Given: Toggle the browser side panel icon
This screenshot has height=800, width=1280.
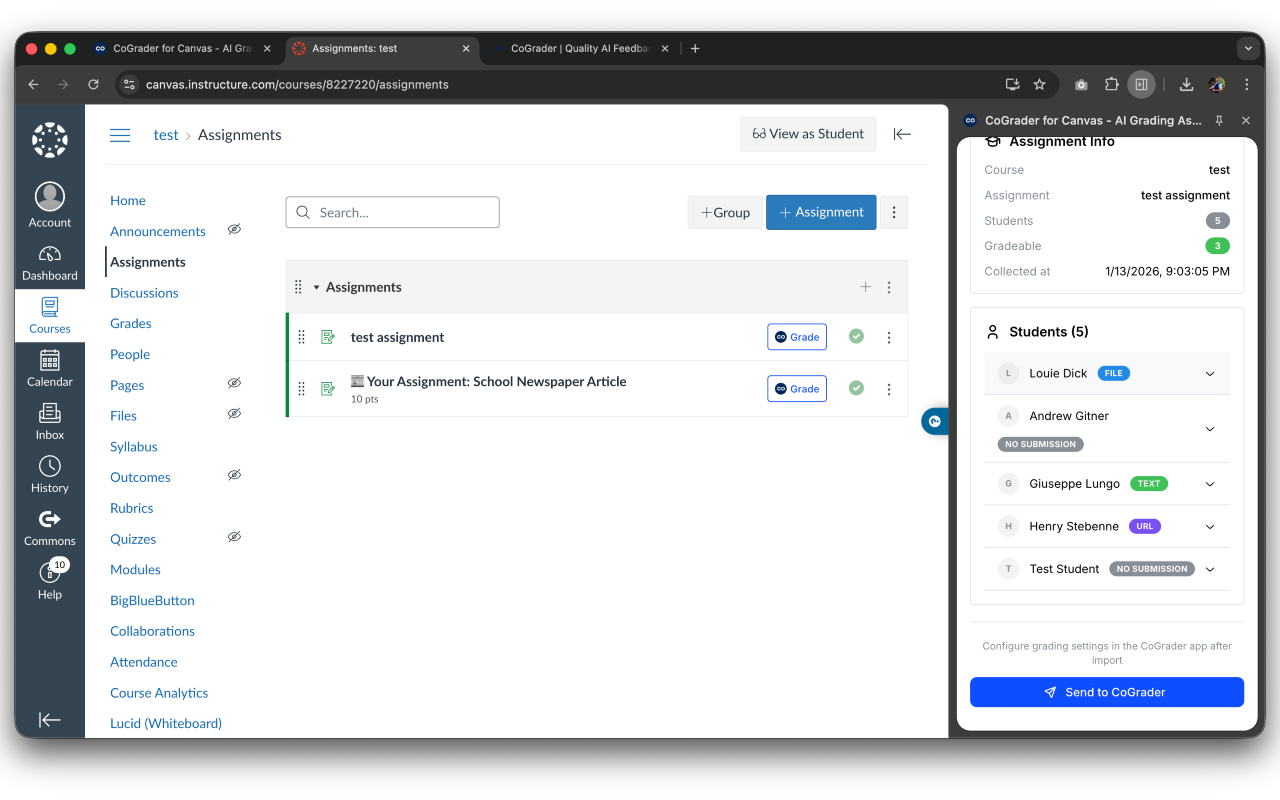Looking at the screenshot, I should pyautogui.click(x=1141, y=85).
